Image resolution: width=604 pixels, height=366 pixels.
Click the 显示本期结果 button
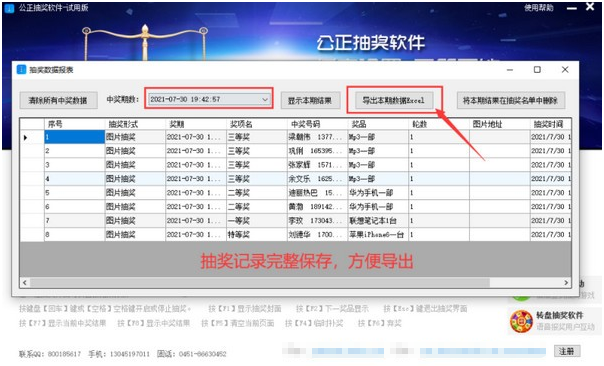click(310, 101)
